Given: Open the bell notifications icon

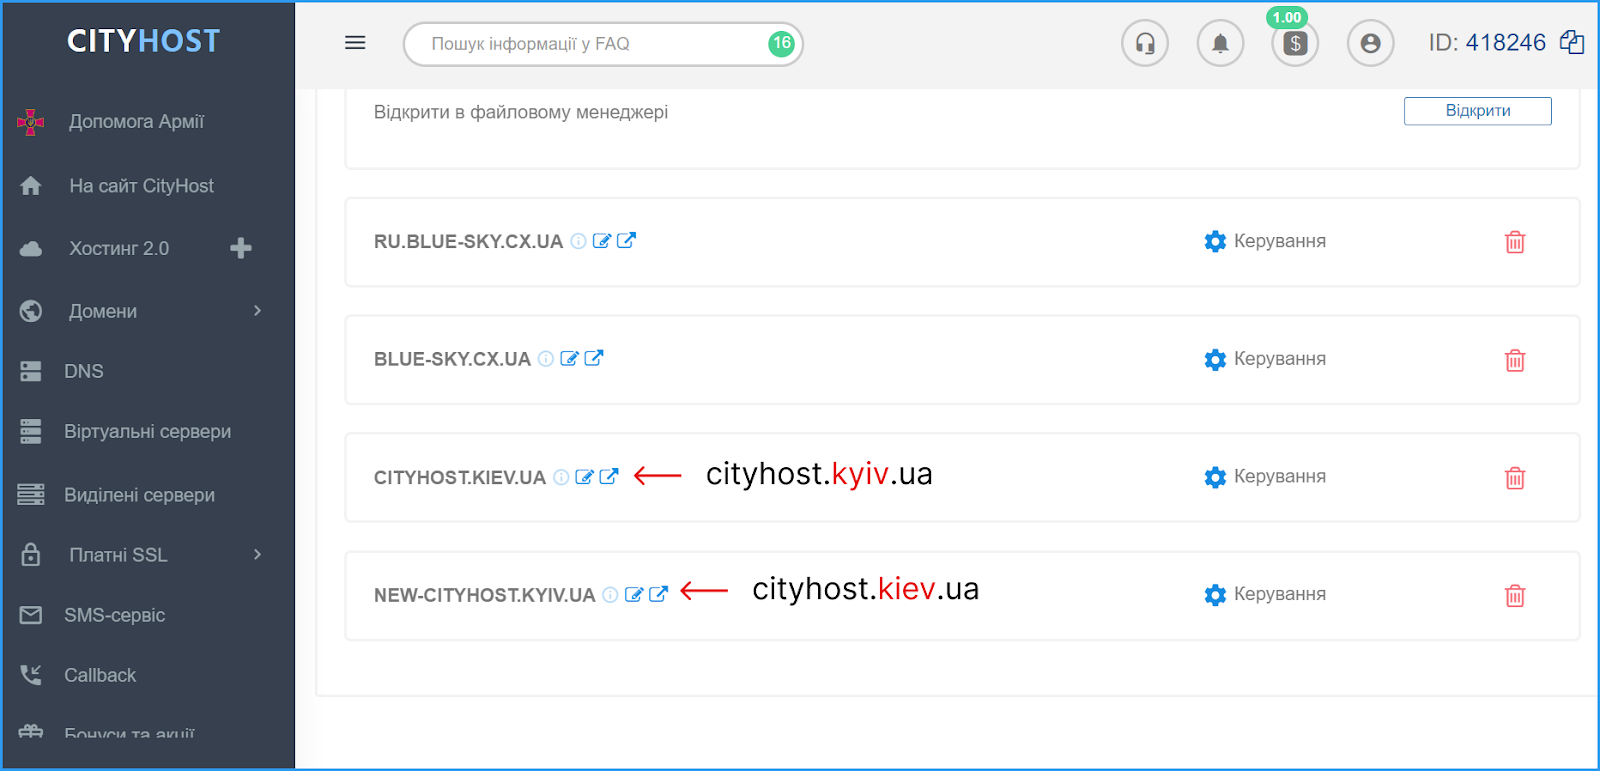Looking at the screenshot, I should click(x=1220, y=44).
